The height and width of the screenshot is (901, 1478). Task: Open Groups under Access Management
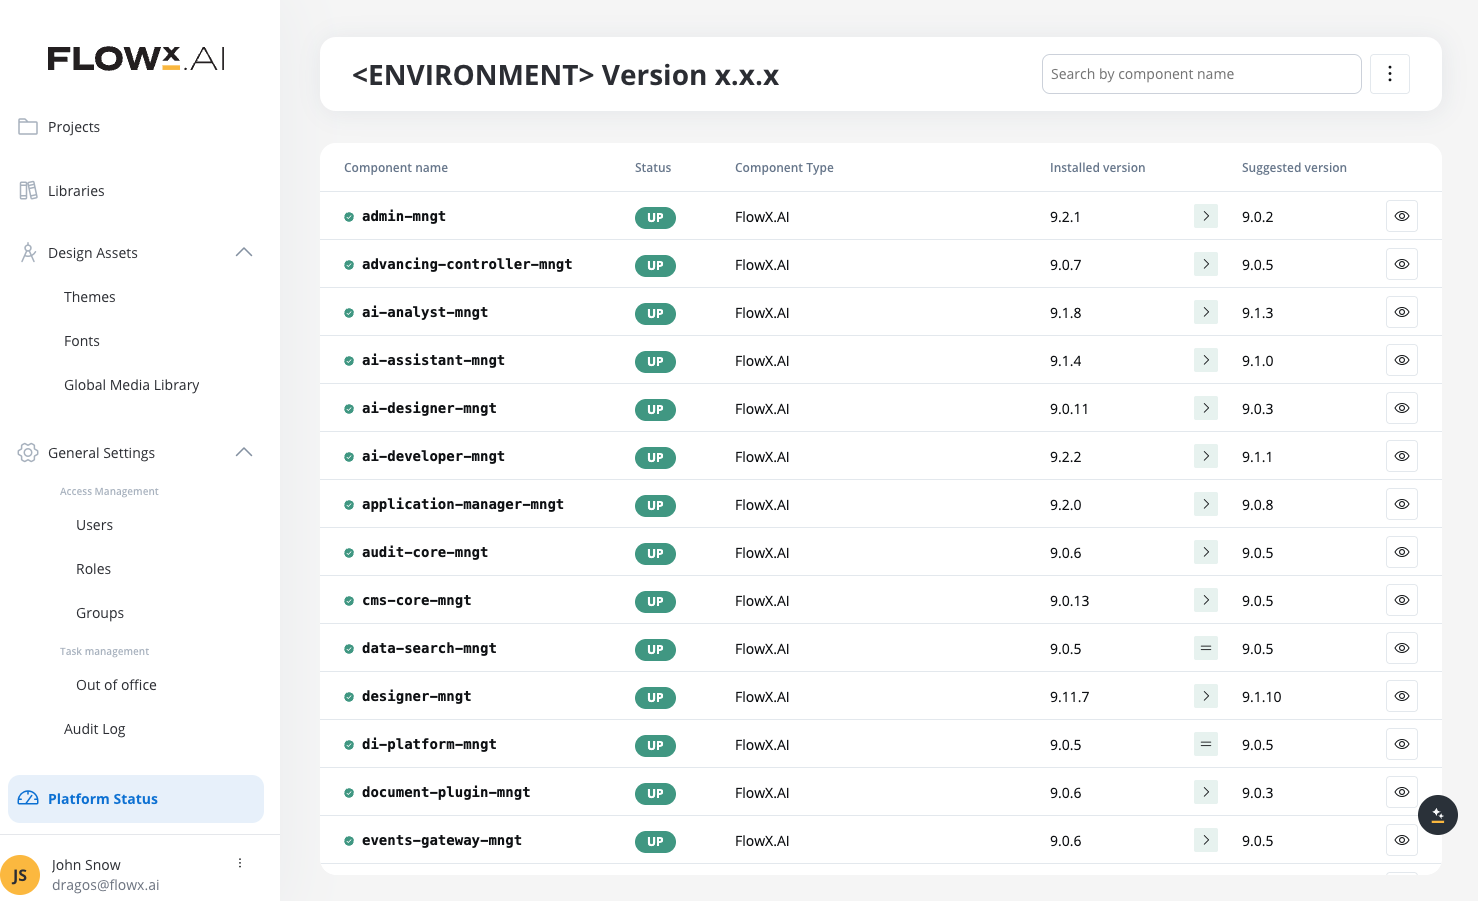click(x=100, y=613)
